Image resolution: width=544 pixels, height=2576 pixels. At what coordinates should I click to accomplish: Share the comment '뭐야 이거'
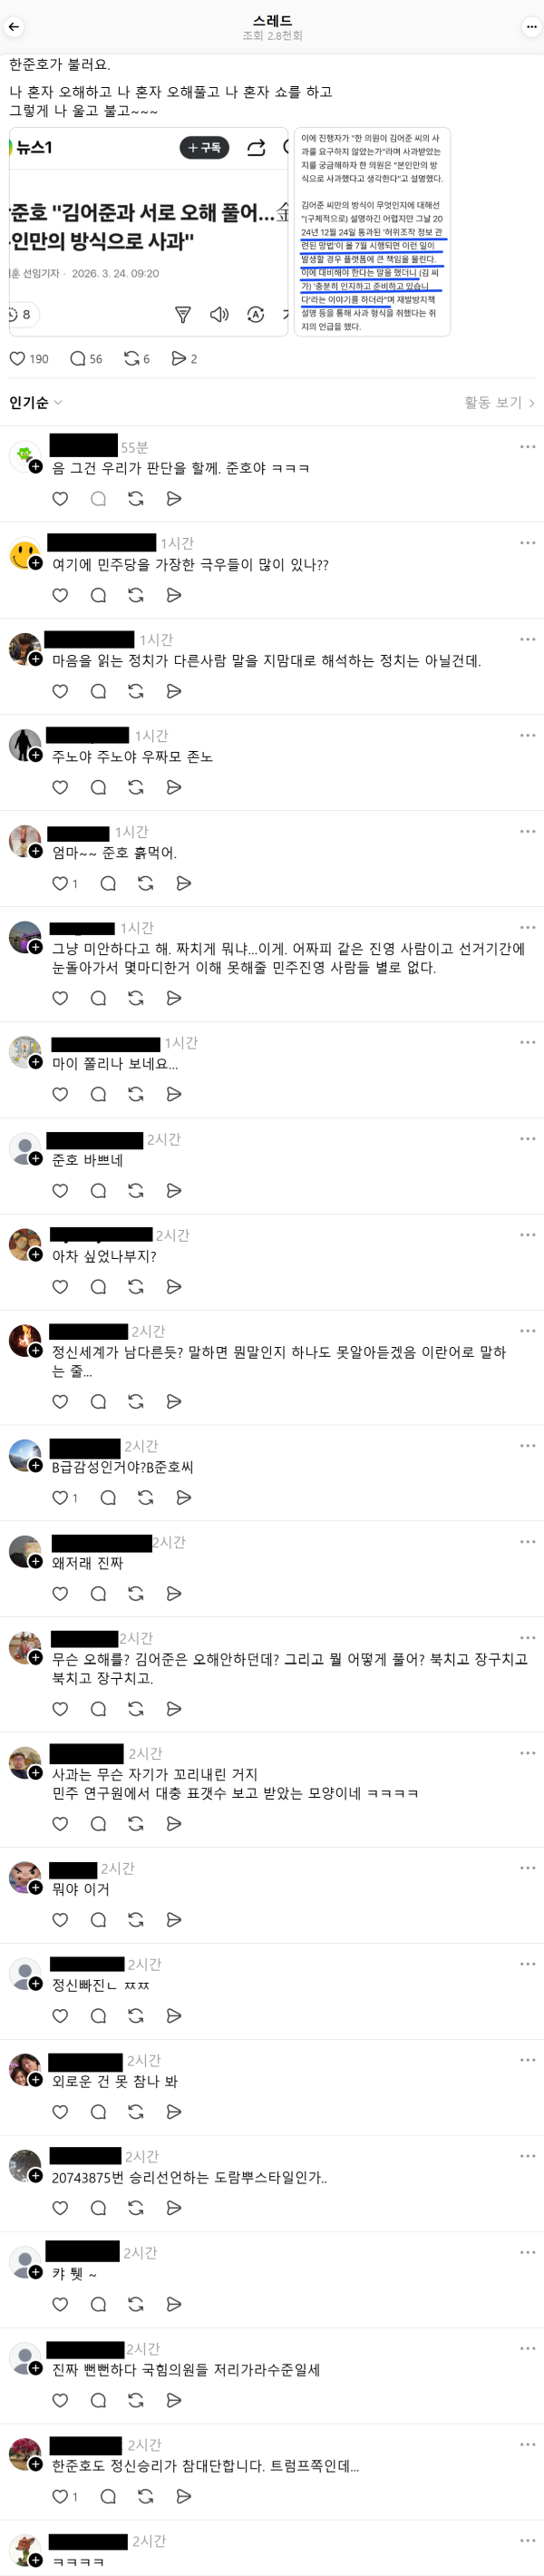click(174, 1919)
